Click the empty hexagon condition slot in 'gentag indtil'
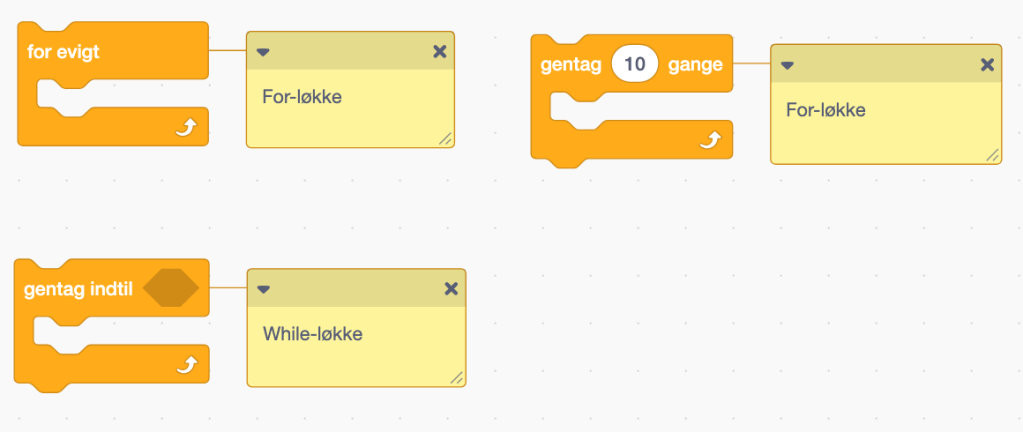 tap(171, 288)
